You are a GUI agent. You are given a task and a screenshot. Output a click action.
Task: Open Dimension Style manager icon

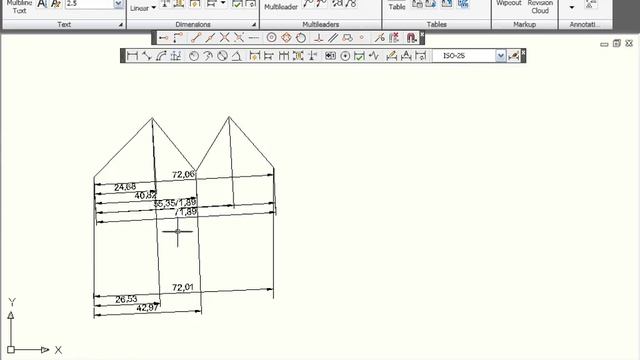point(513,56)
